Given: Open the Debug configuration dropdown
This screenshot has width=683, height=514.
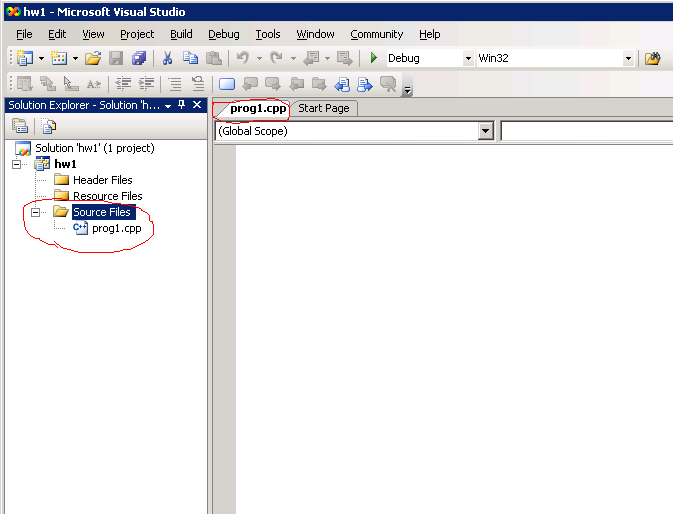Looking at the screenshot, I should click(468, 58).
